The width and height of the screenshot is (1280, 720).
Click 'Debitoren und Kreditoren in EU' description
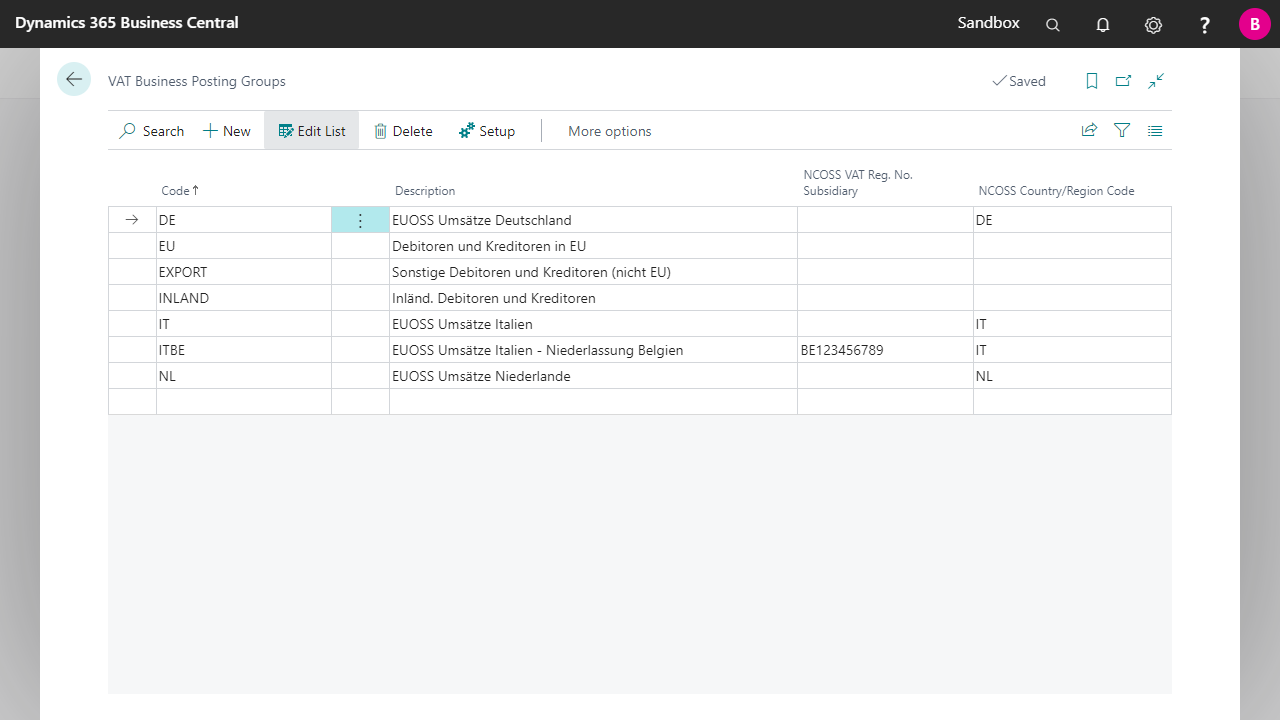point(489,246)
